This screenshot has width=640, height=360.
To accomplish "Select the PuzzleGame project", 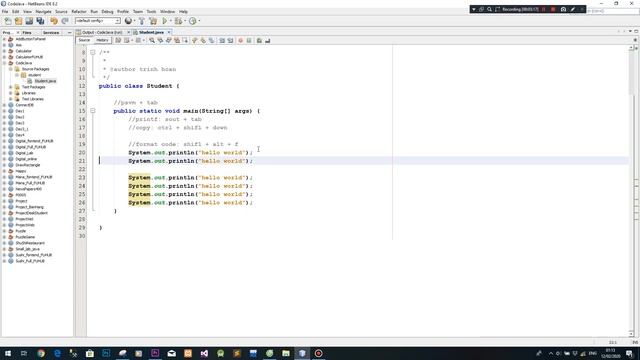I will point(25,237).
